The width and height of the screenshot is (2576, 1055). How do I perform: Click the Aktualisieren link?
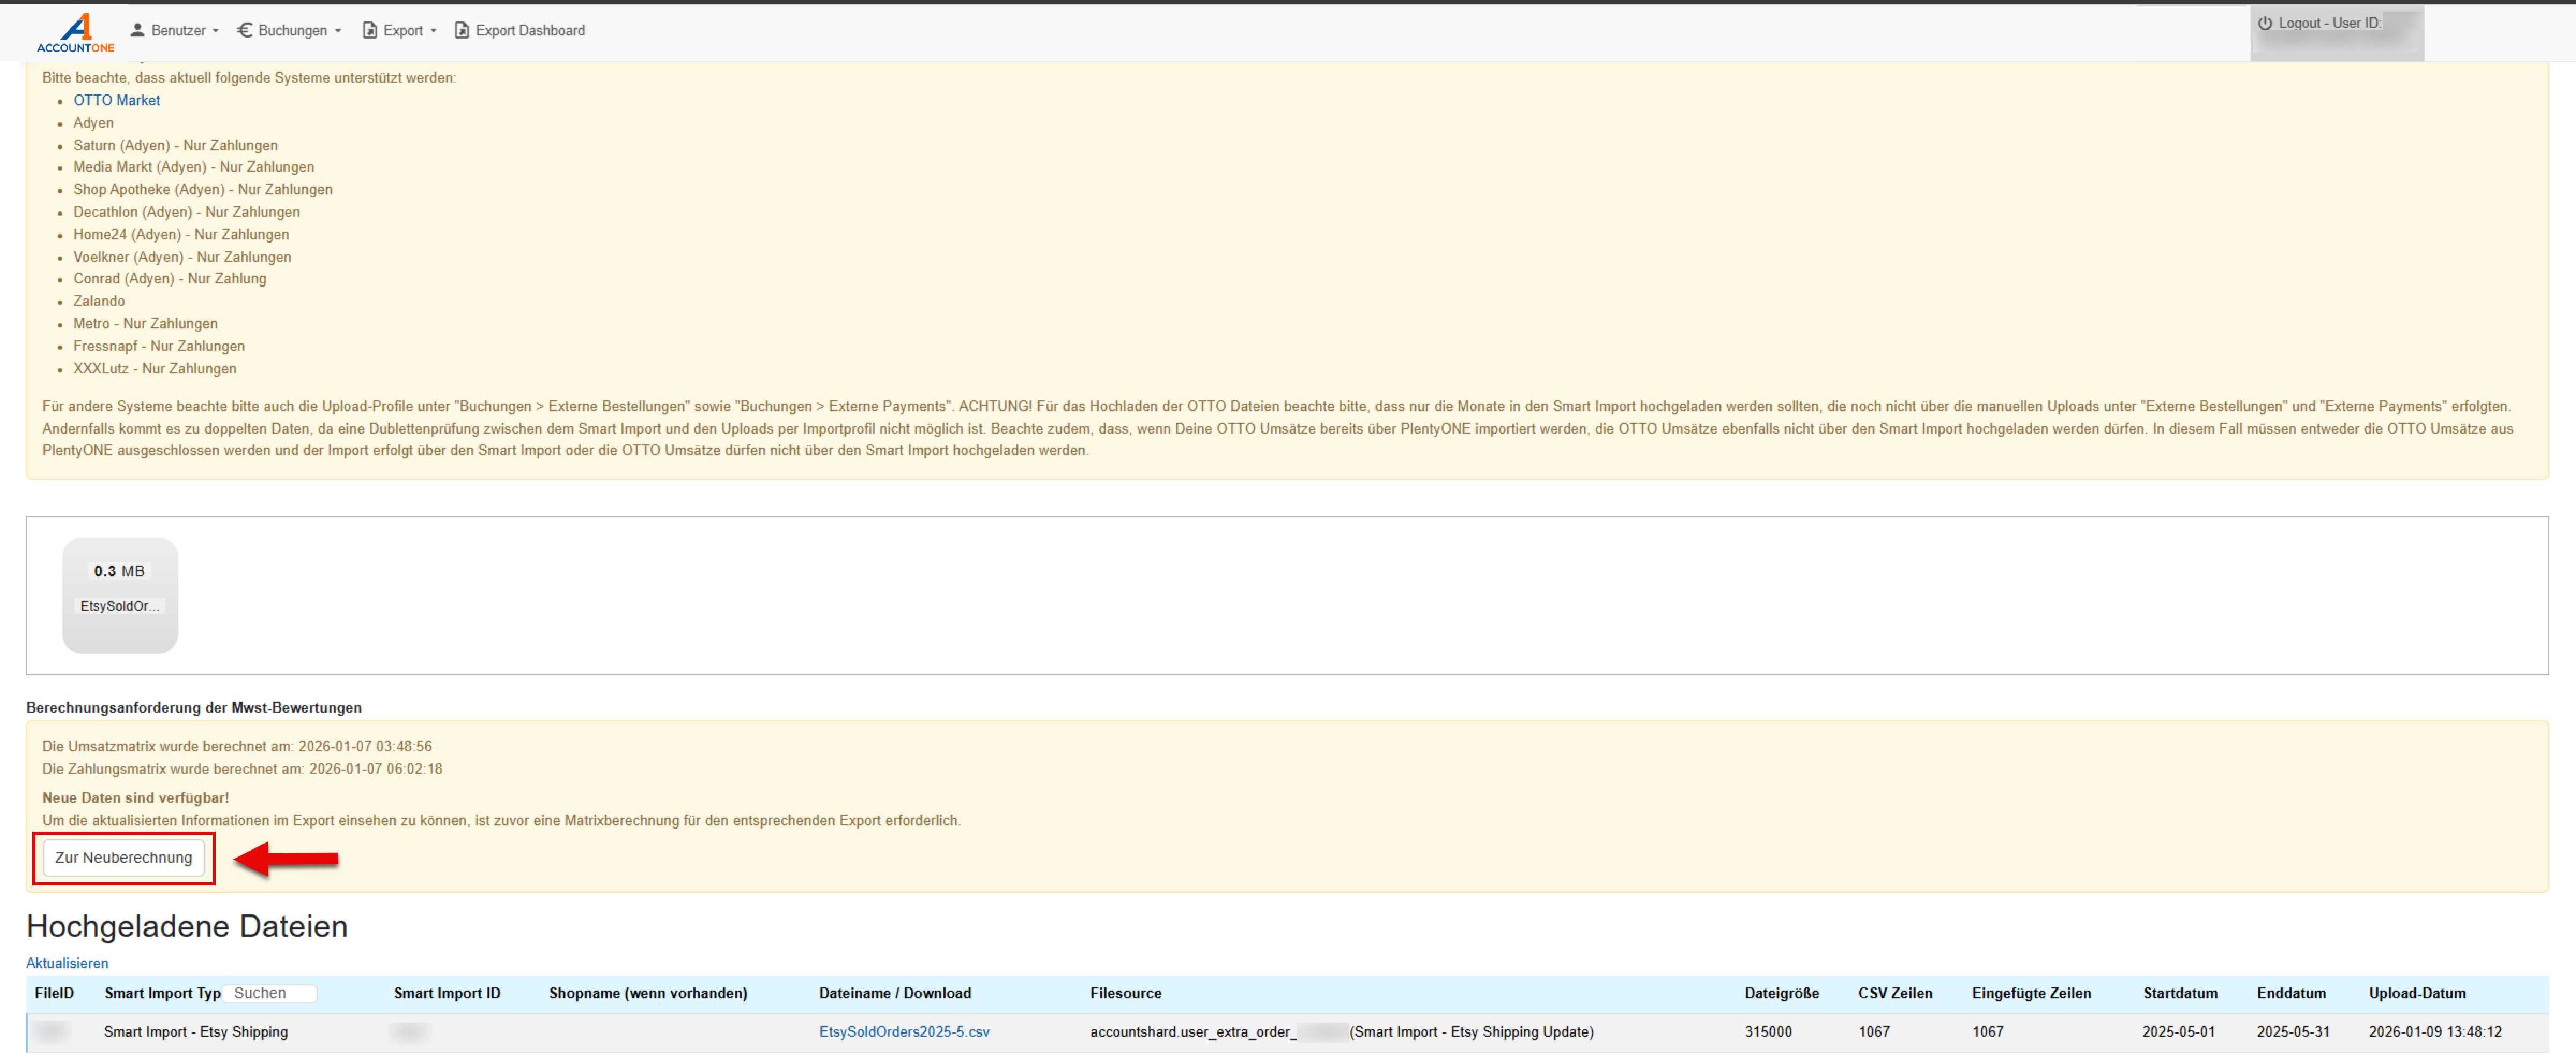click(67, 962)
